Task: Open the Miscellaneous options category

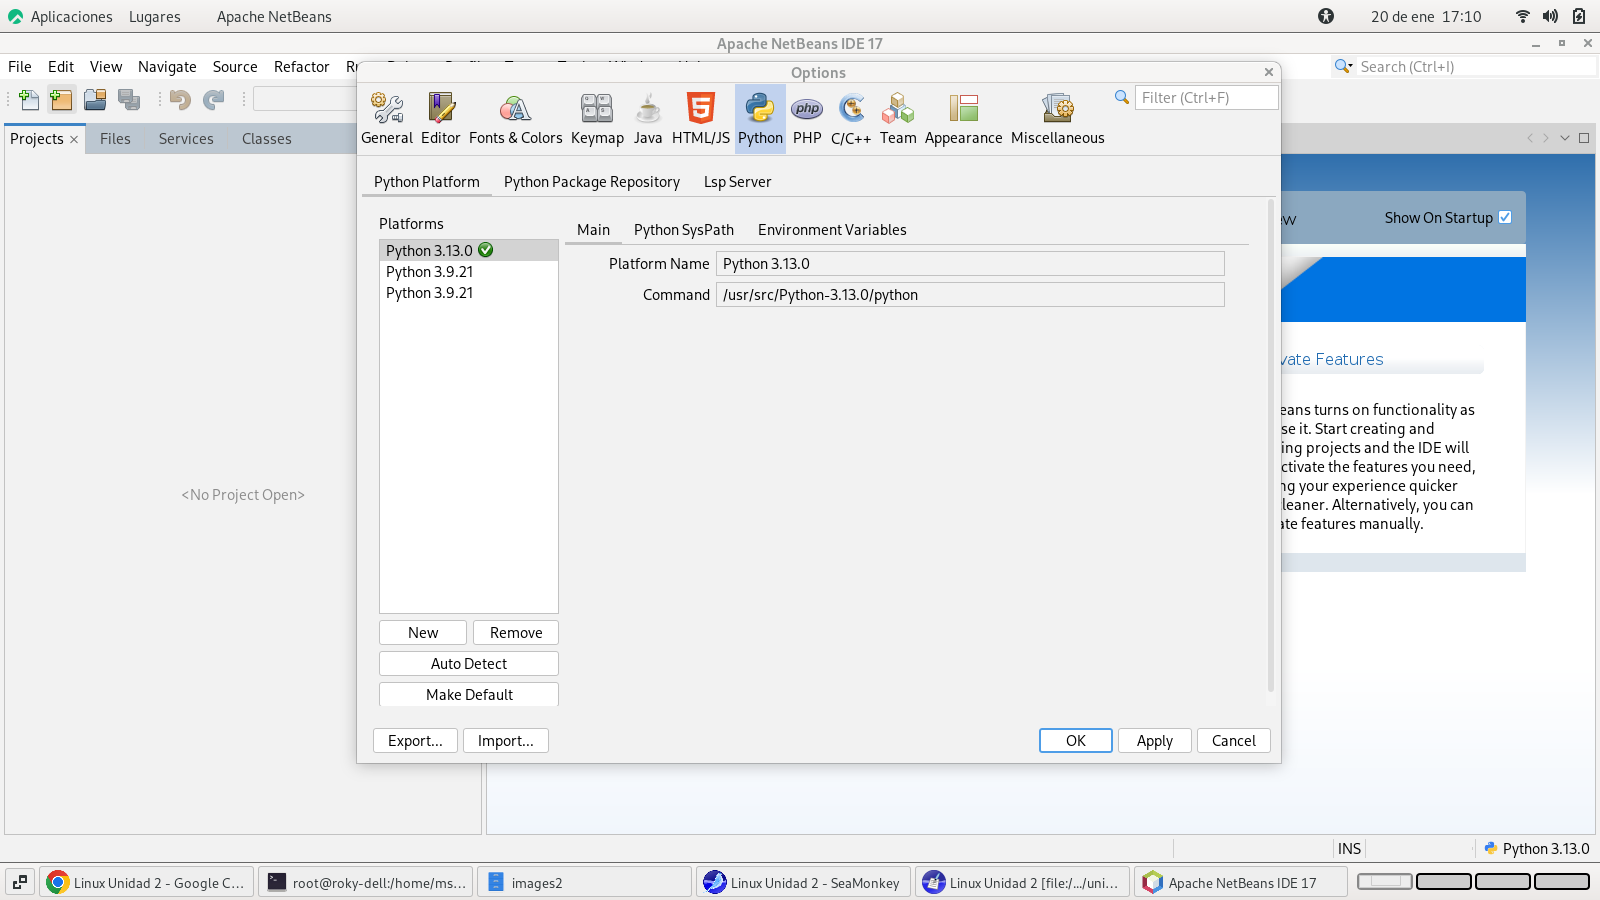Action: tap(1057, 118)
